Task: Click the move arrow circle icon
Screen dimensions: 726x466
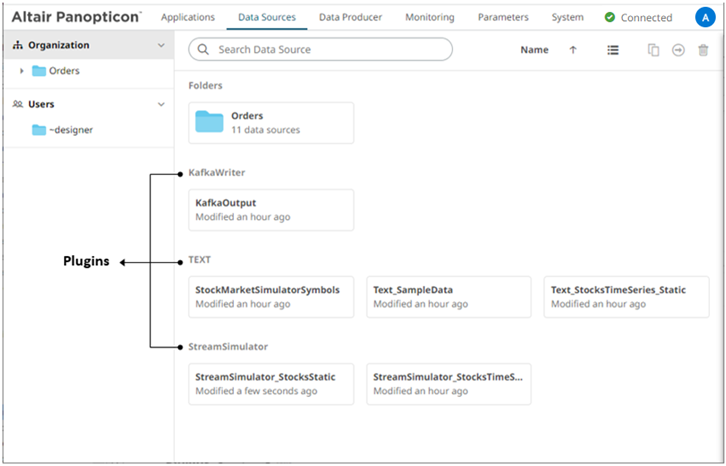Action: [x=678, y=50]
